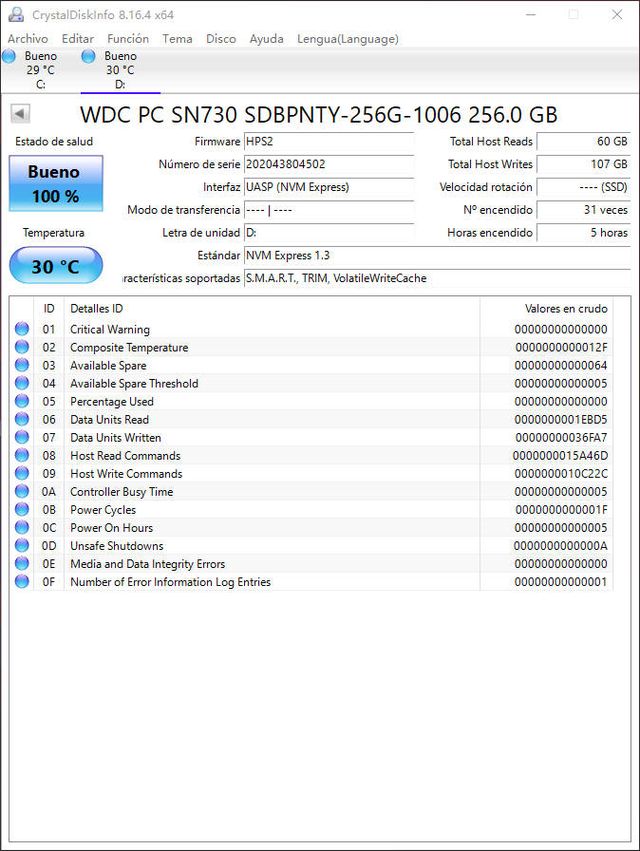The height and width of the screenshot is (851, 640).
Task: Click the Critical Warning status orb
Action: pos(22,329)
